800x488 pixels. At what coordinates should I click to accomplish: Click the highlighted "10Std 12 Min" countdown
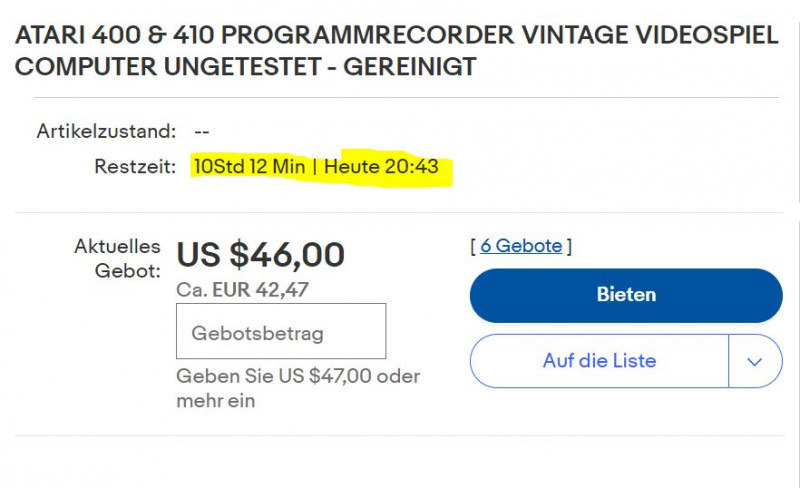pyautogui.click(x=250, y=166)
